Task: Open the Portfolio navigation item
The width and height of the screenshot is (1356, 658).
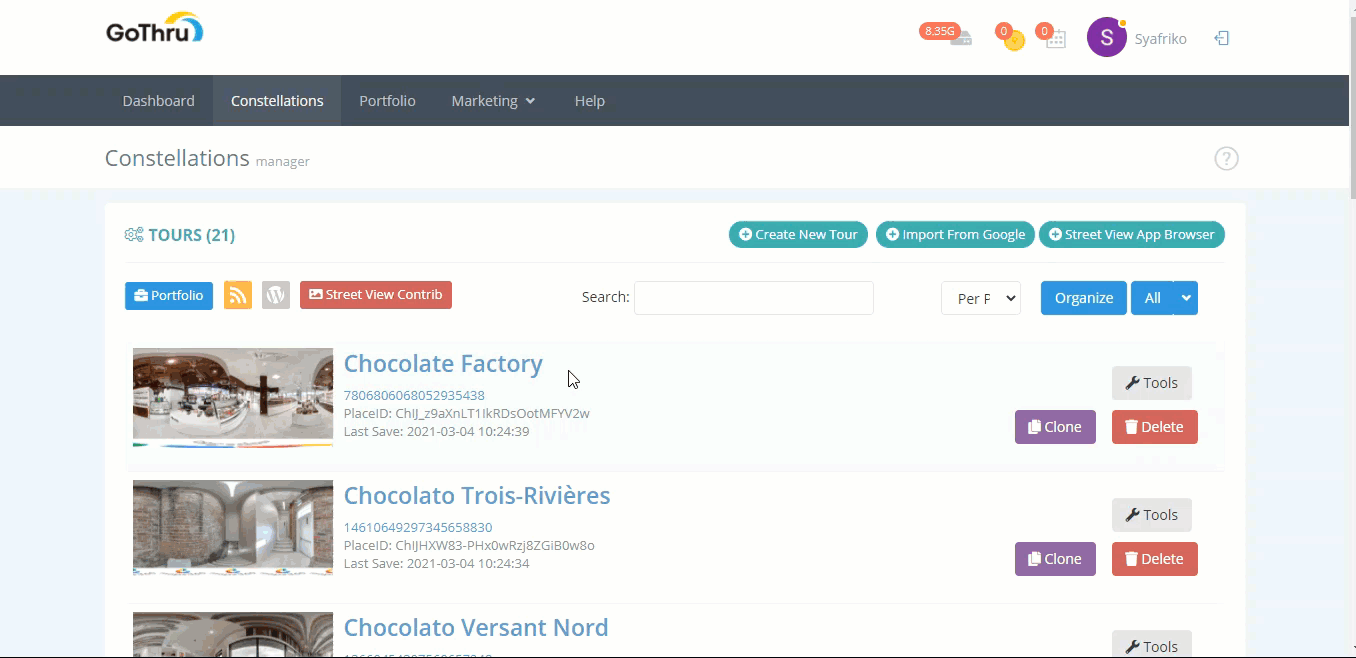Action: click(x=387, y=101)
